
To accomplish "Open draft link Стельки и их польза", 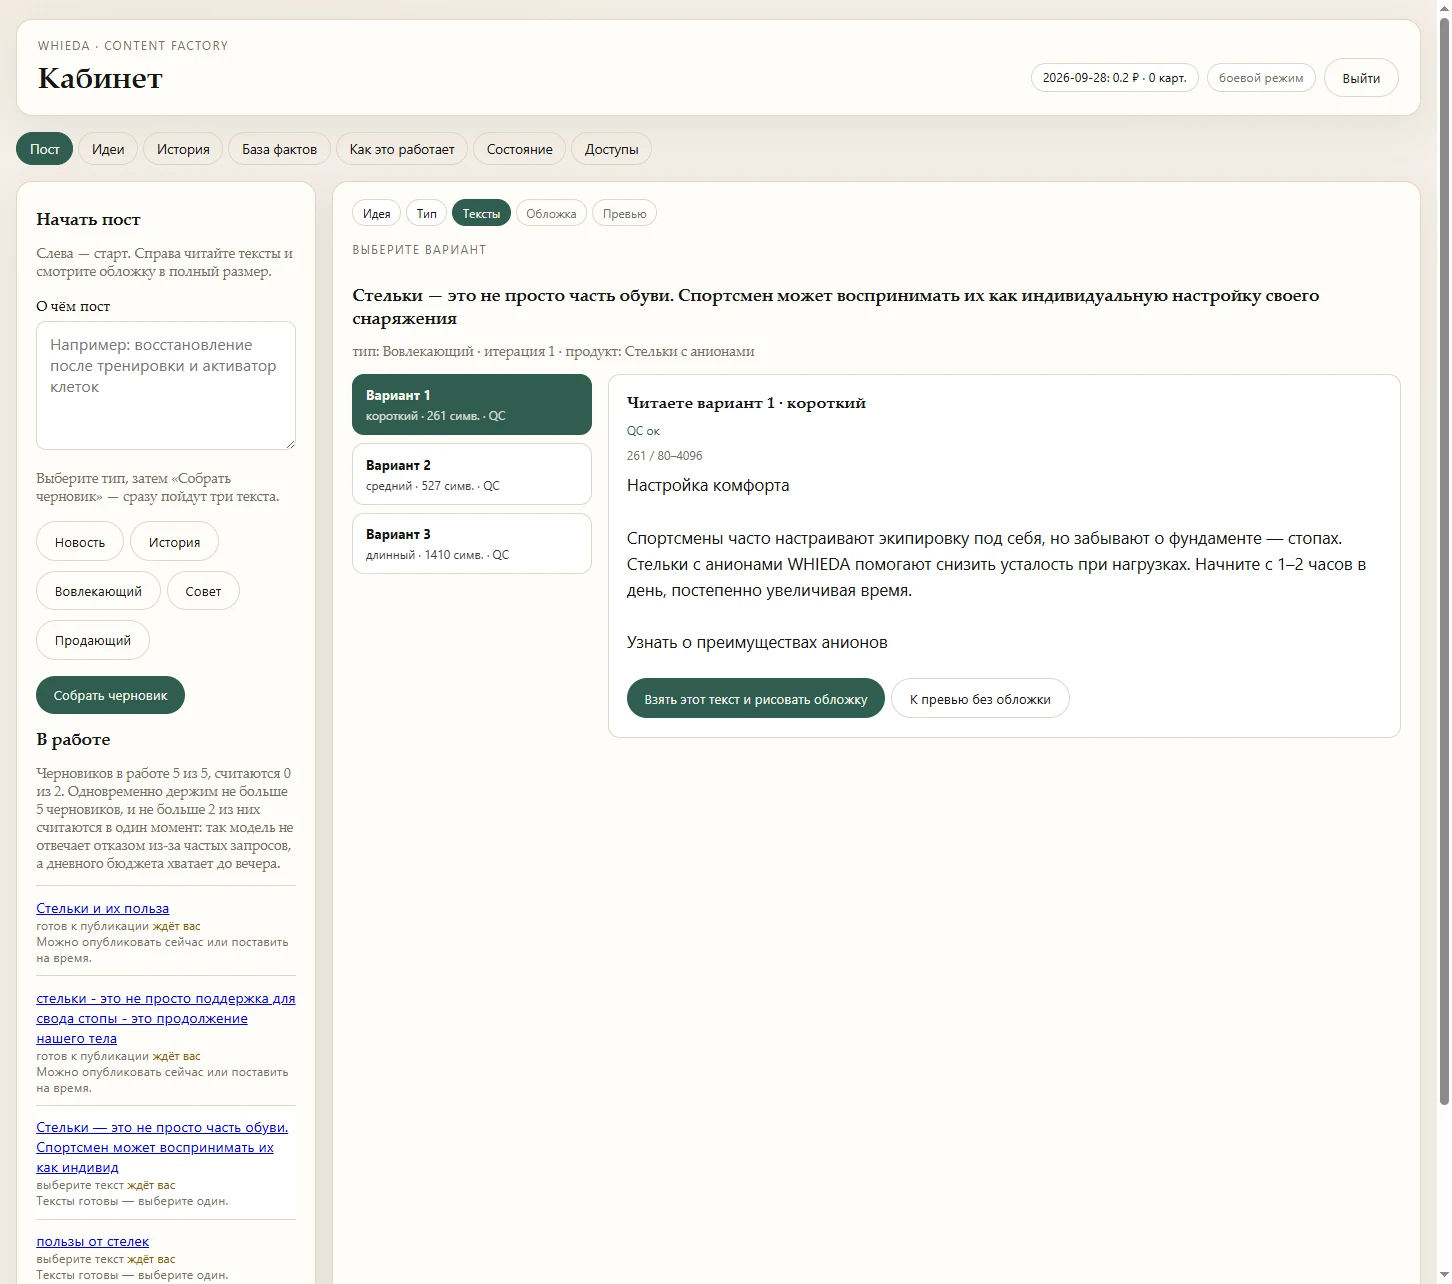I will [x=103, y=908].
